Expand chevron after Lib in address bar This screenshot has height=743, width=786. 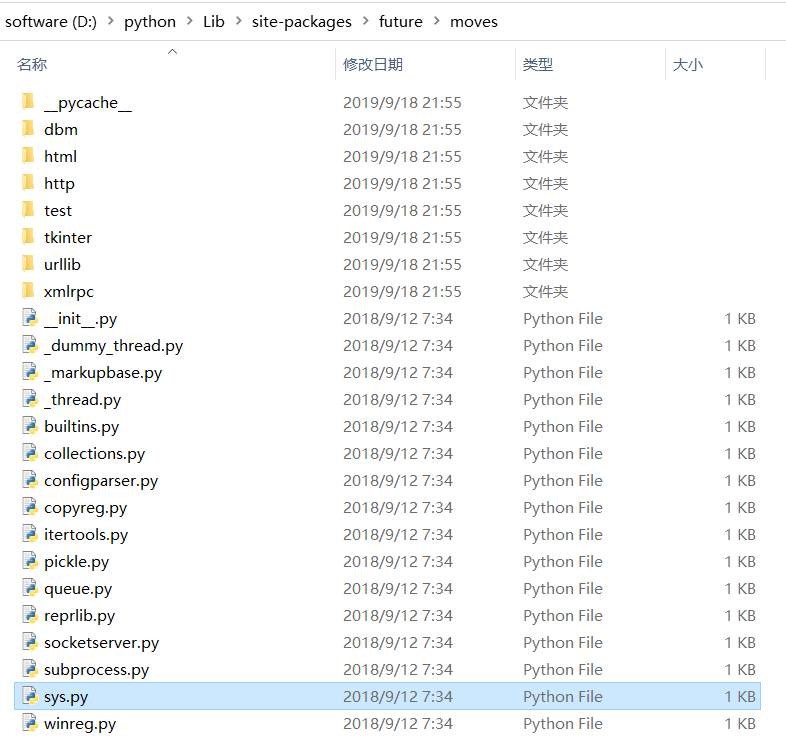point(238,21)
